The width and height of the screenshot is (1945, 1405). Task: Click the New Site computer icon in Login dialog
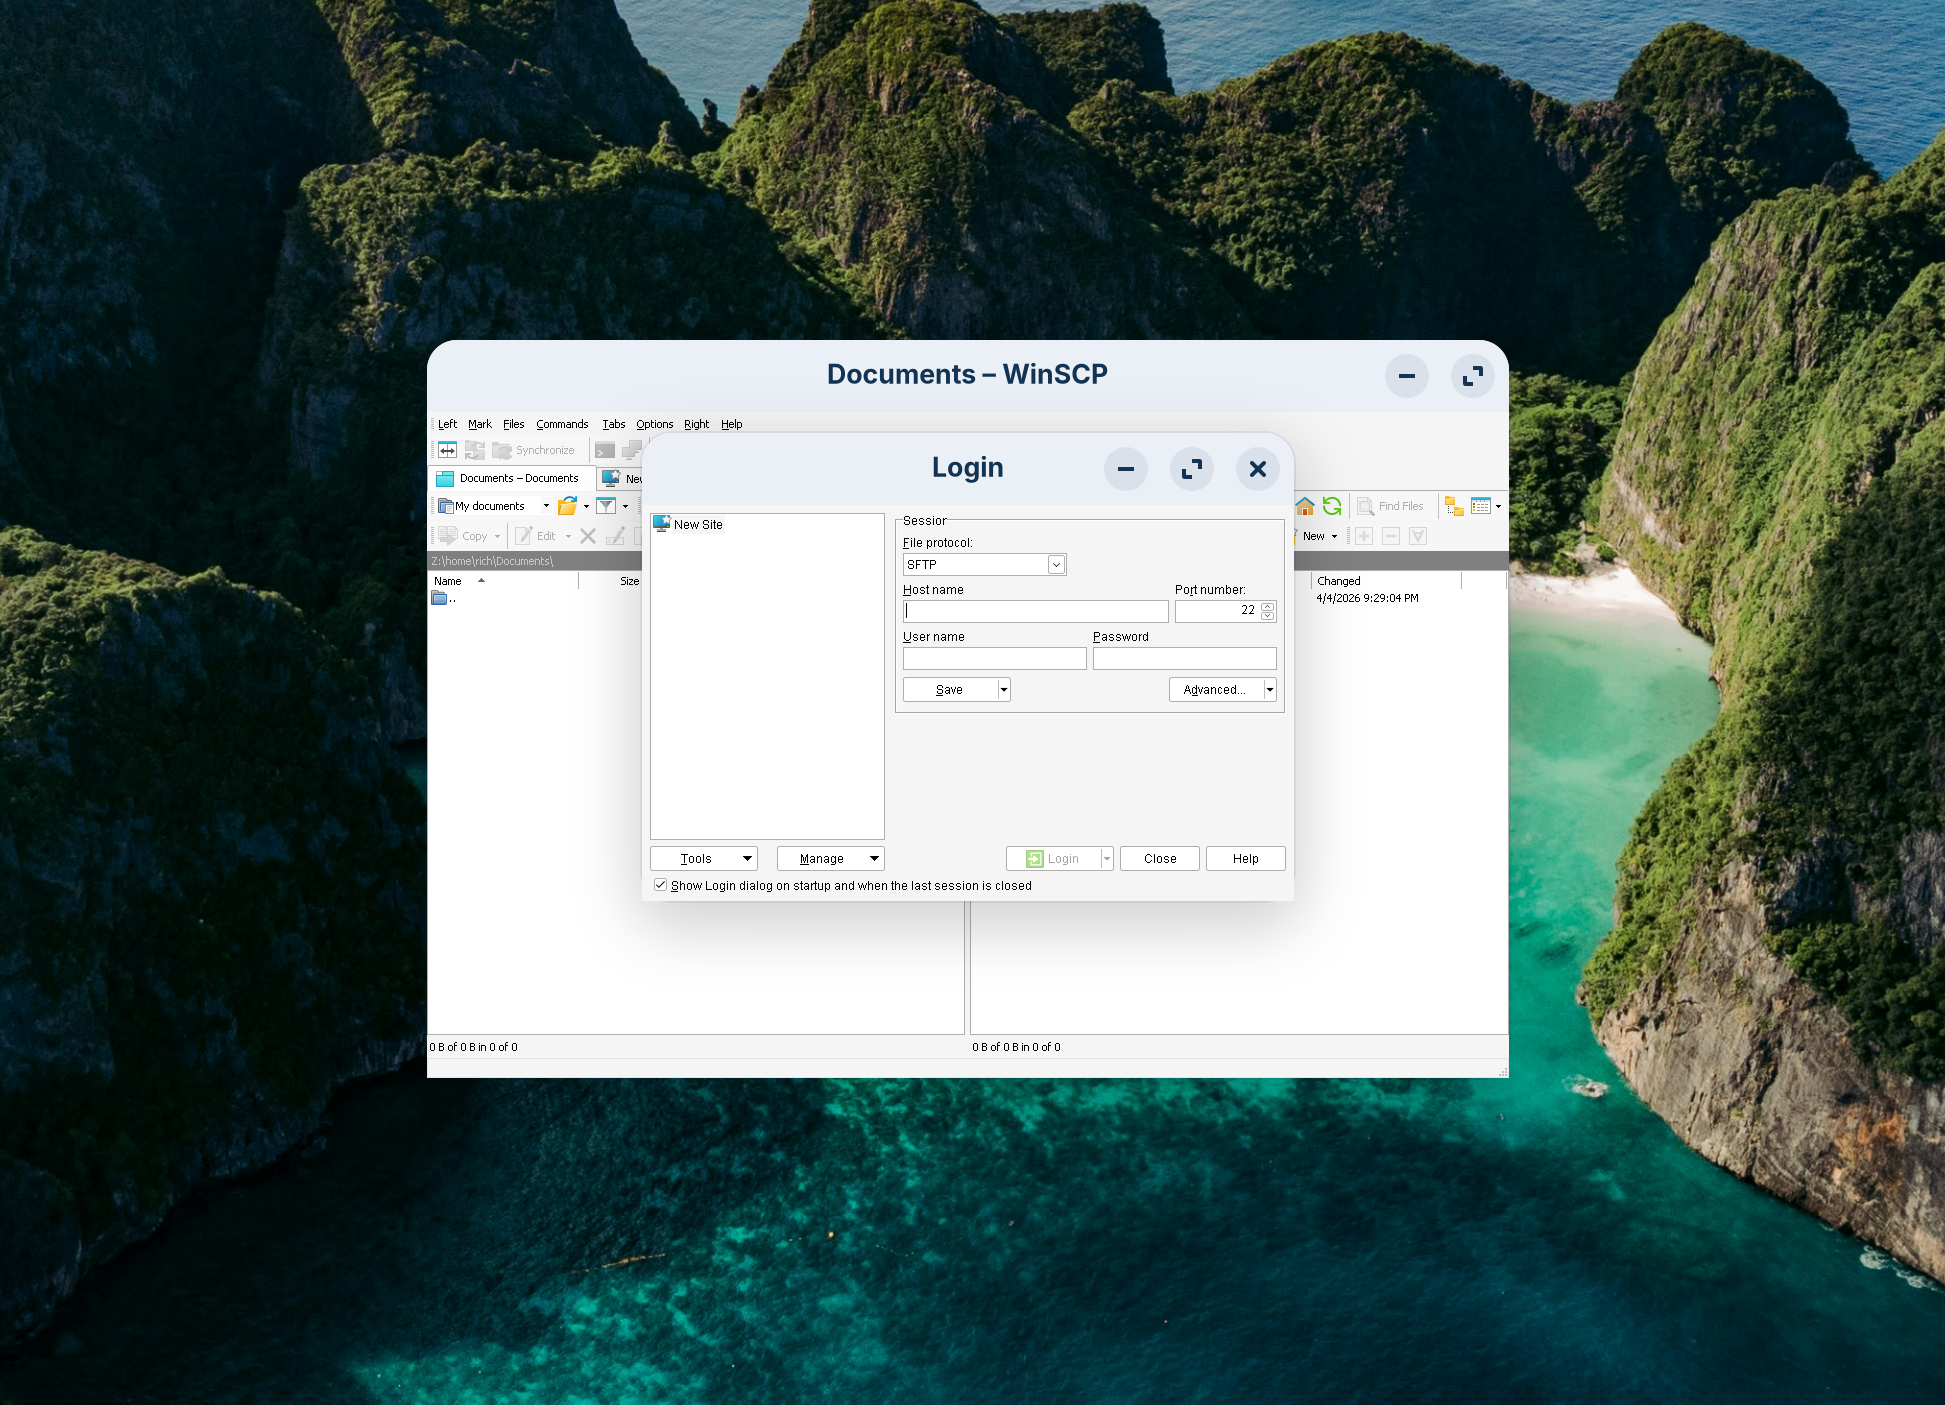(661, 523)
